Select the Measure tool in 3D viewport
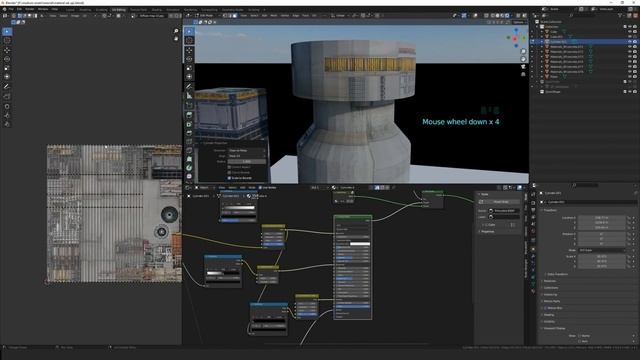This screenshot has width=640, height=360. point(189,96)
